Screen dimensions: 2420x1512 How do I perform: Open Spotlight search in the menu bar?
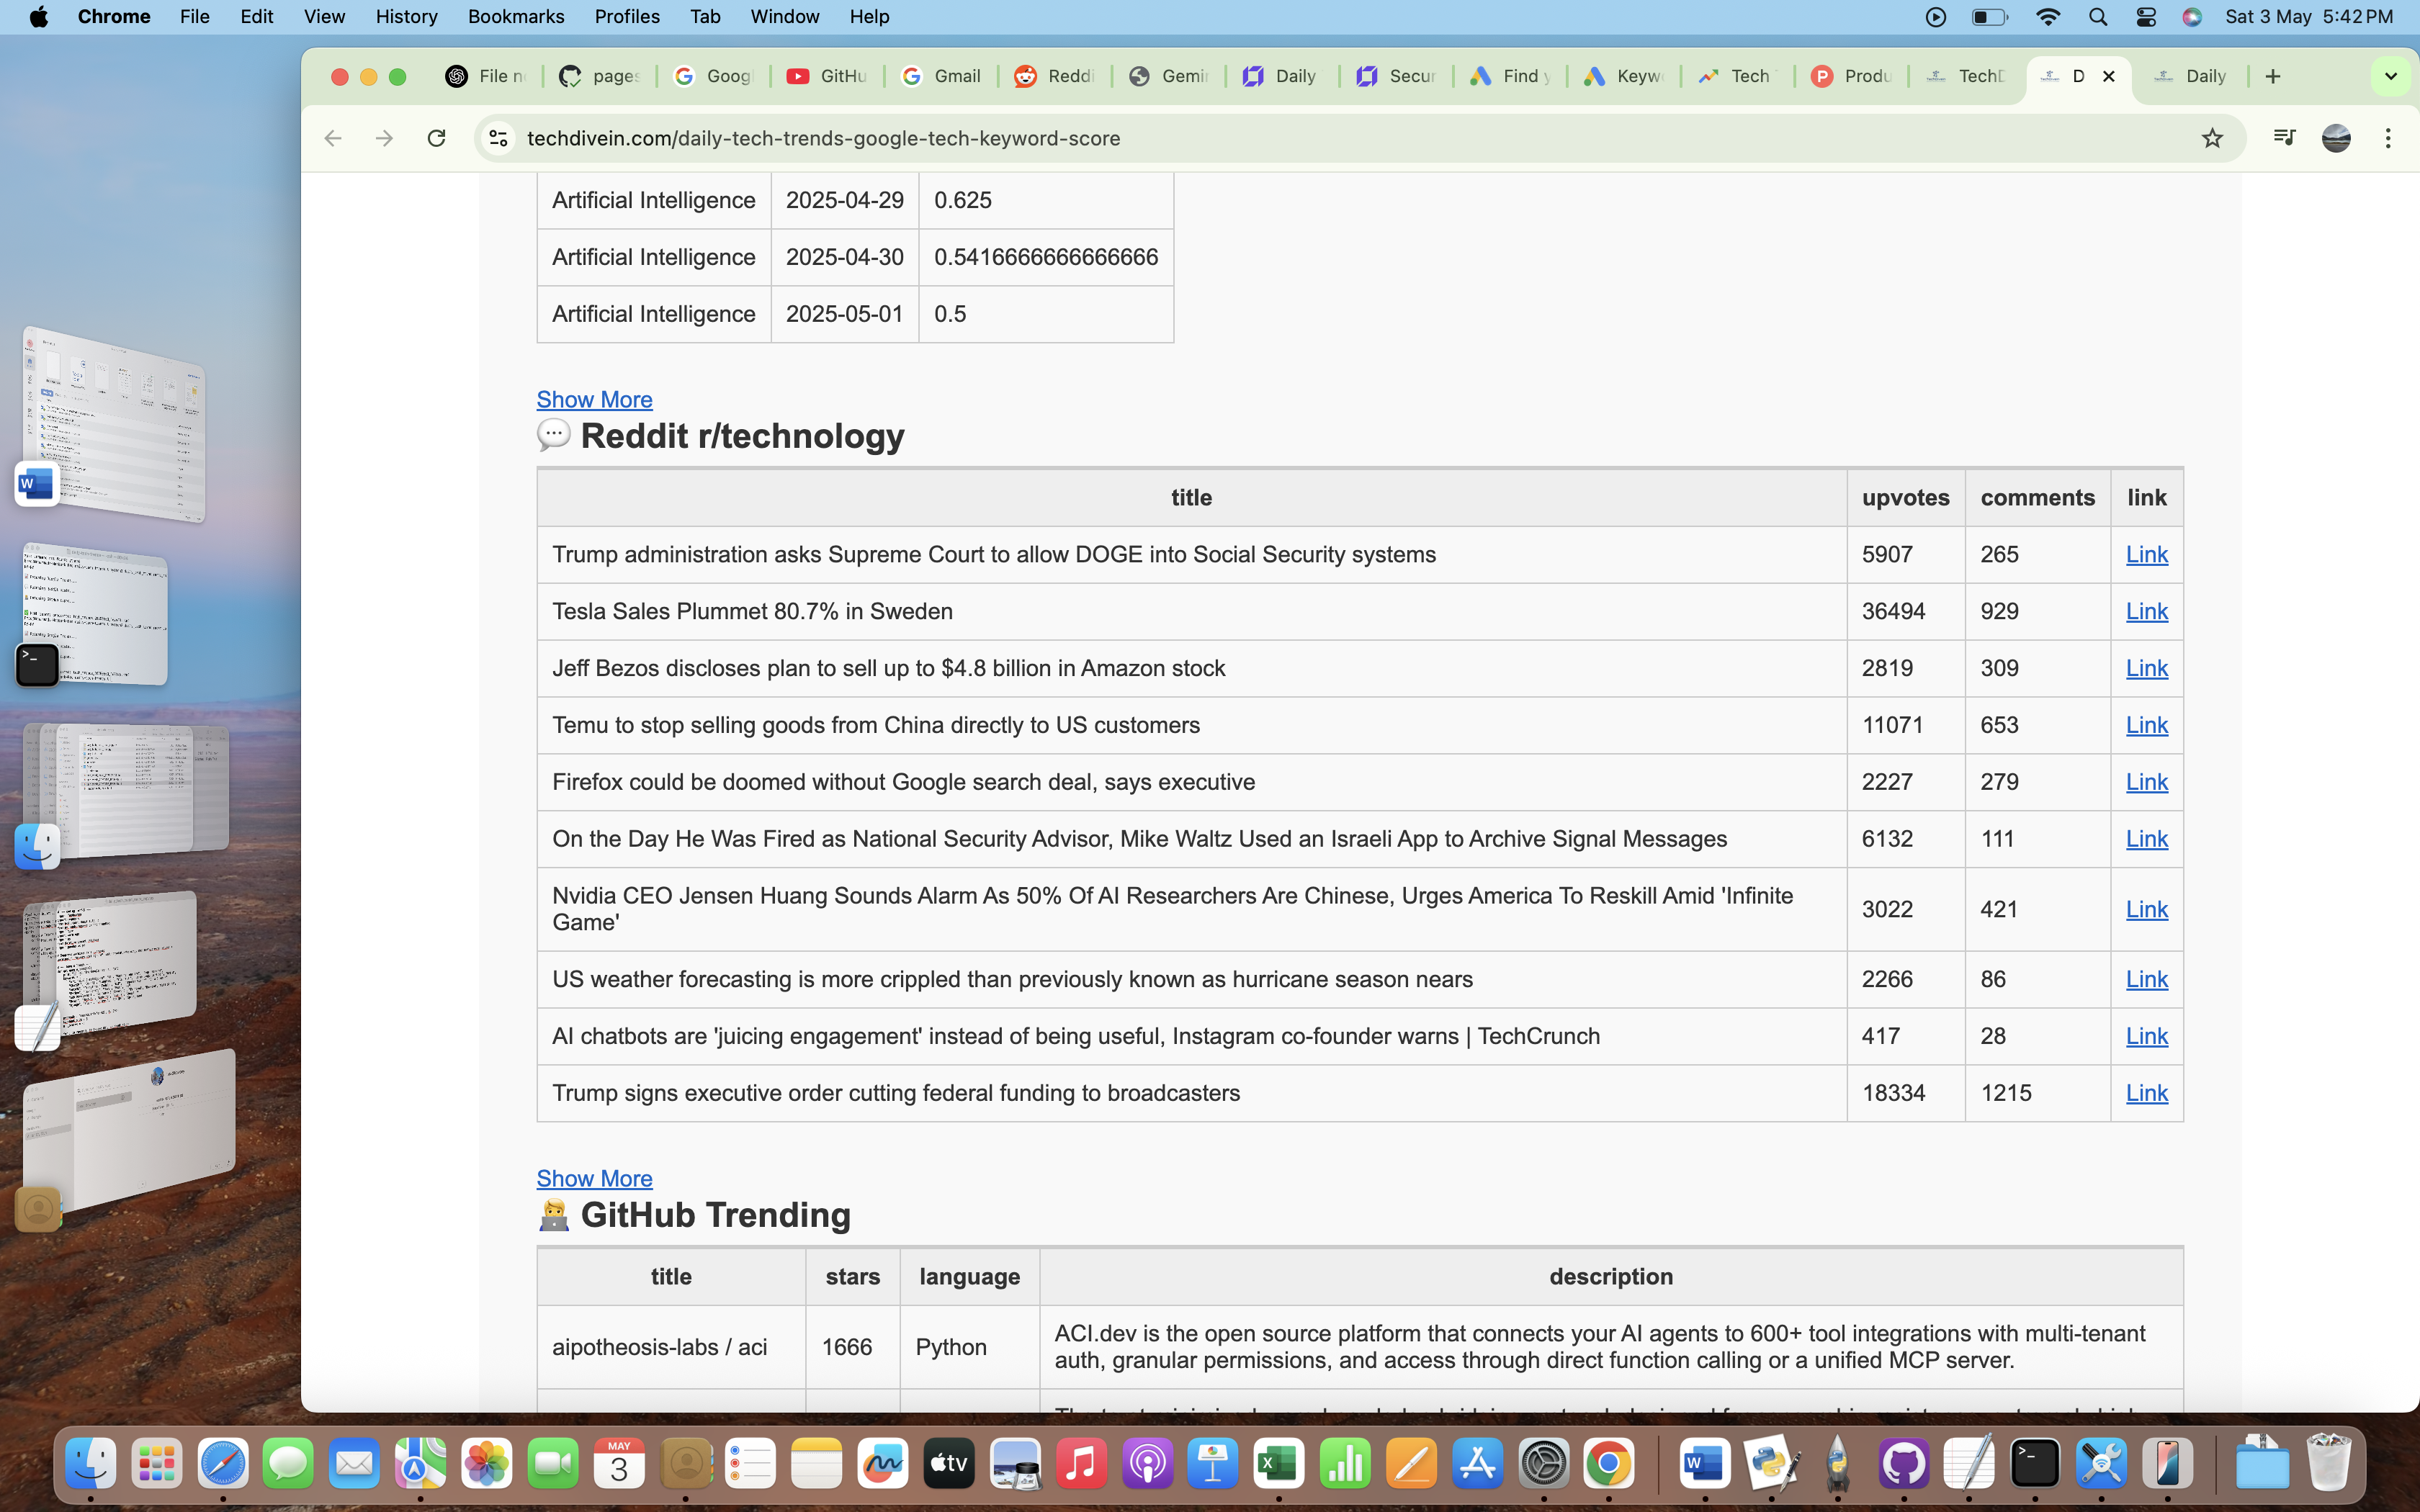[x=2098, y=17]
